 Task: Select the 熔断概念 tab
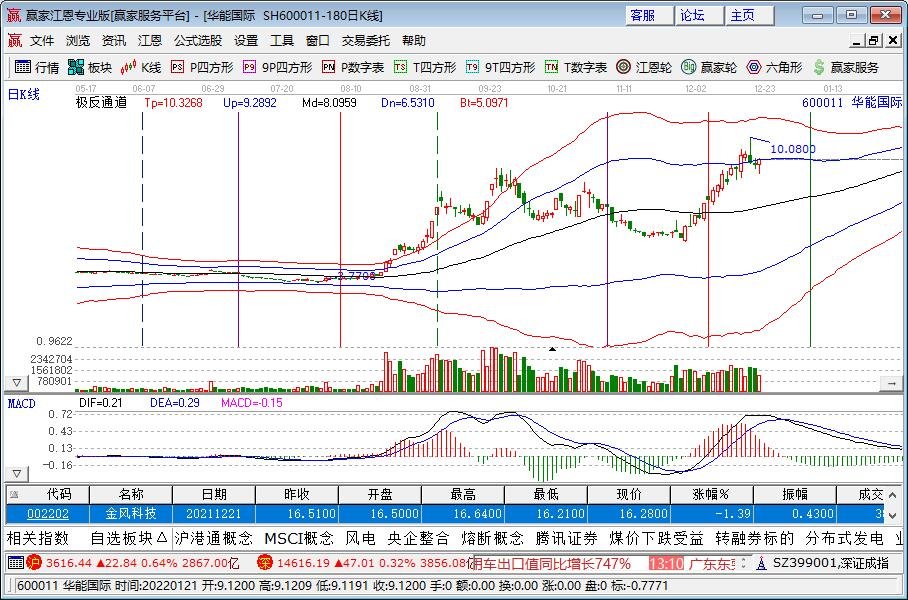[492, 539]
